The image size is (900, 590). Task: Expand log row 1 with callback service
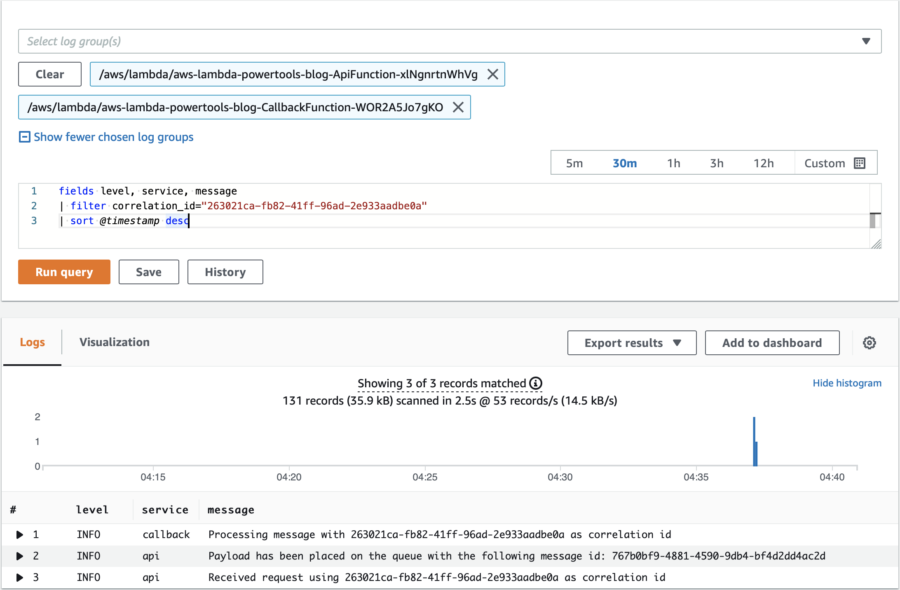(x=20, y=534)
